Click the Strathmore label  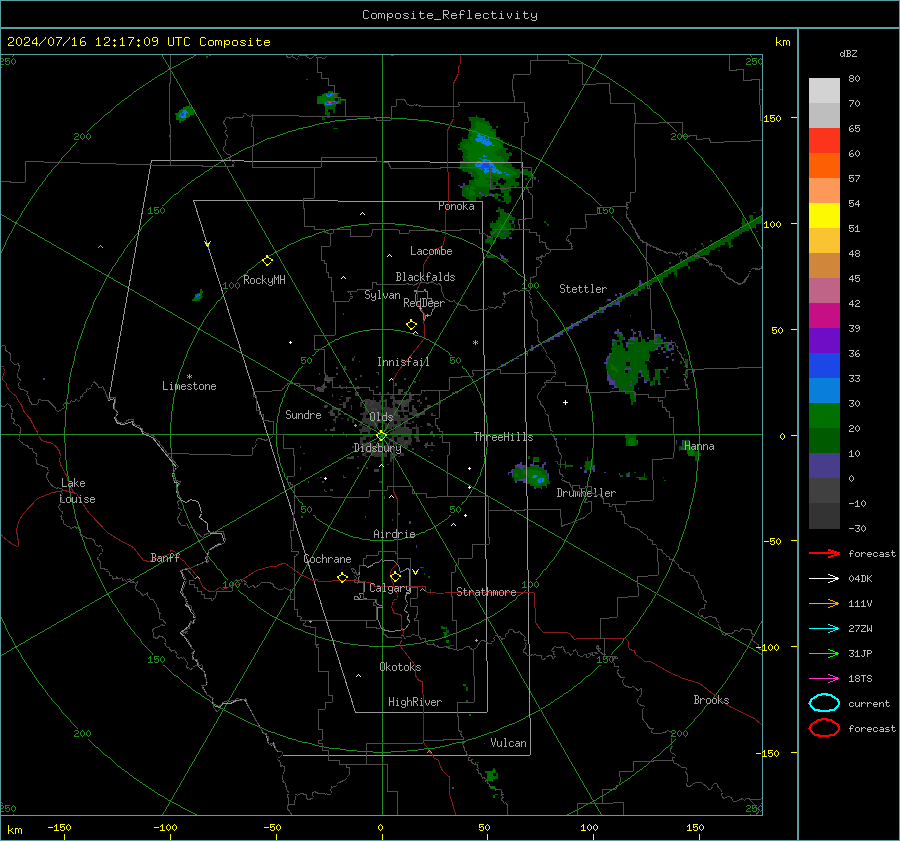tap(486, 592)
